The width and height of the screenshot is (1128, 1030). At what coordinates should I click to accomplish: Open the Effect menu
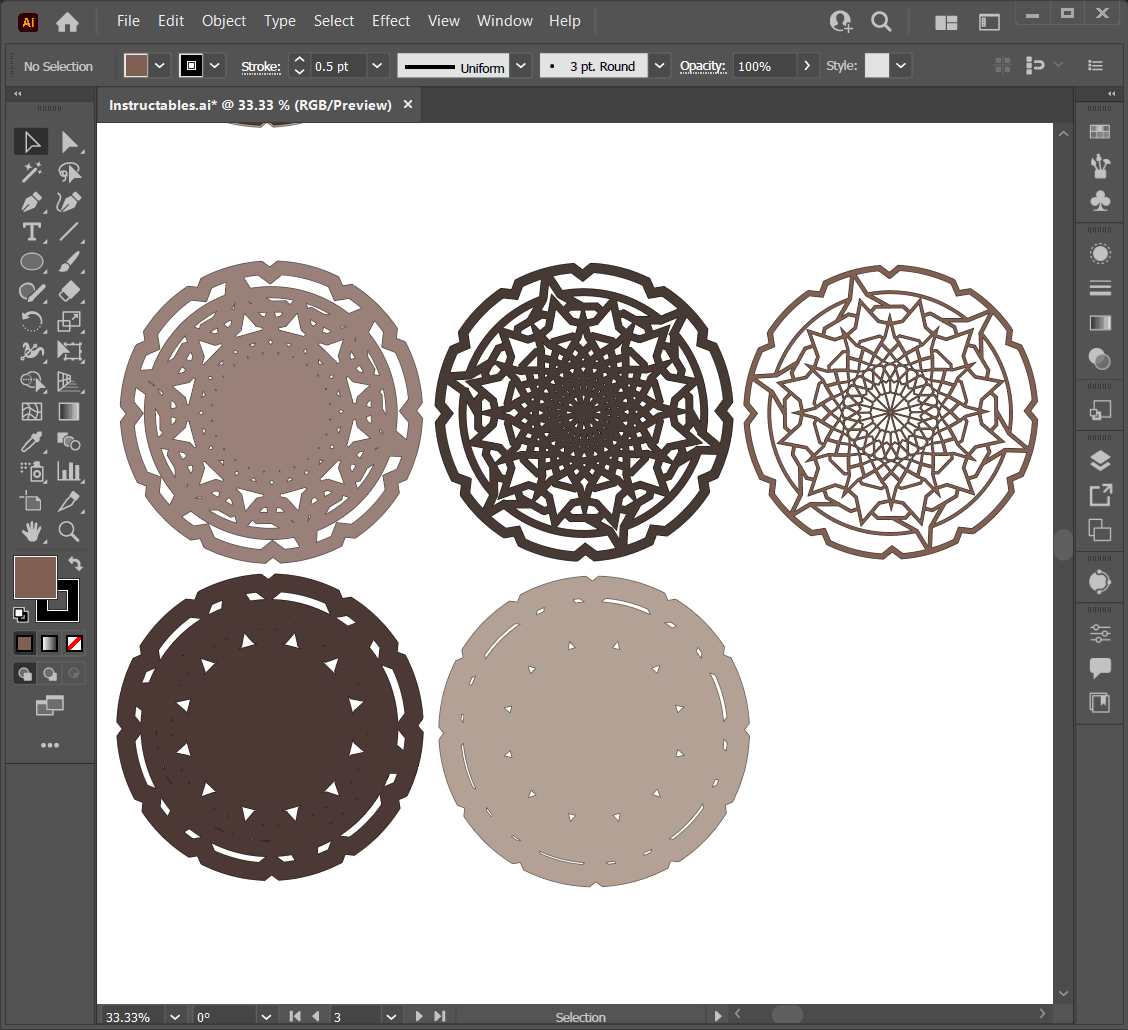(391, 21)
